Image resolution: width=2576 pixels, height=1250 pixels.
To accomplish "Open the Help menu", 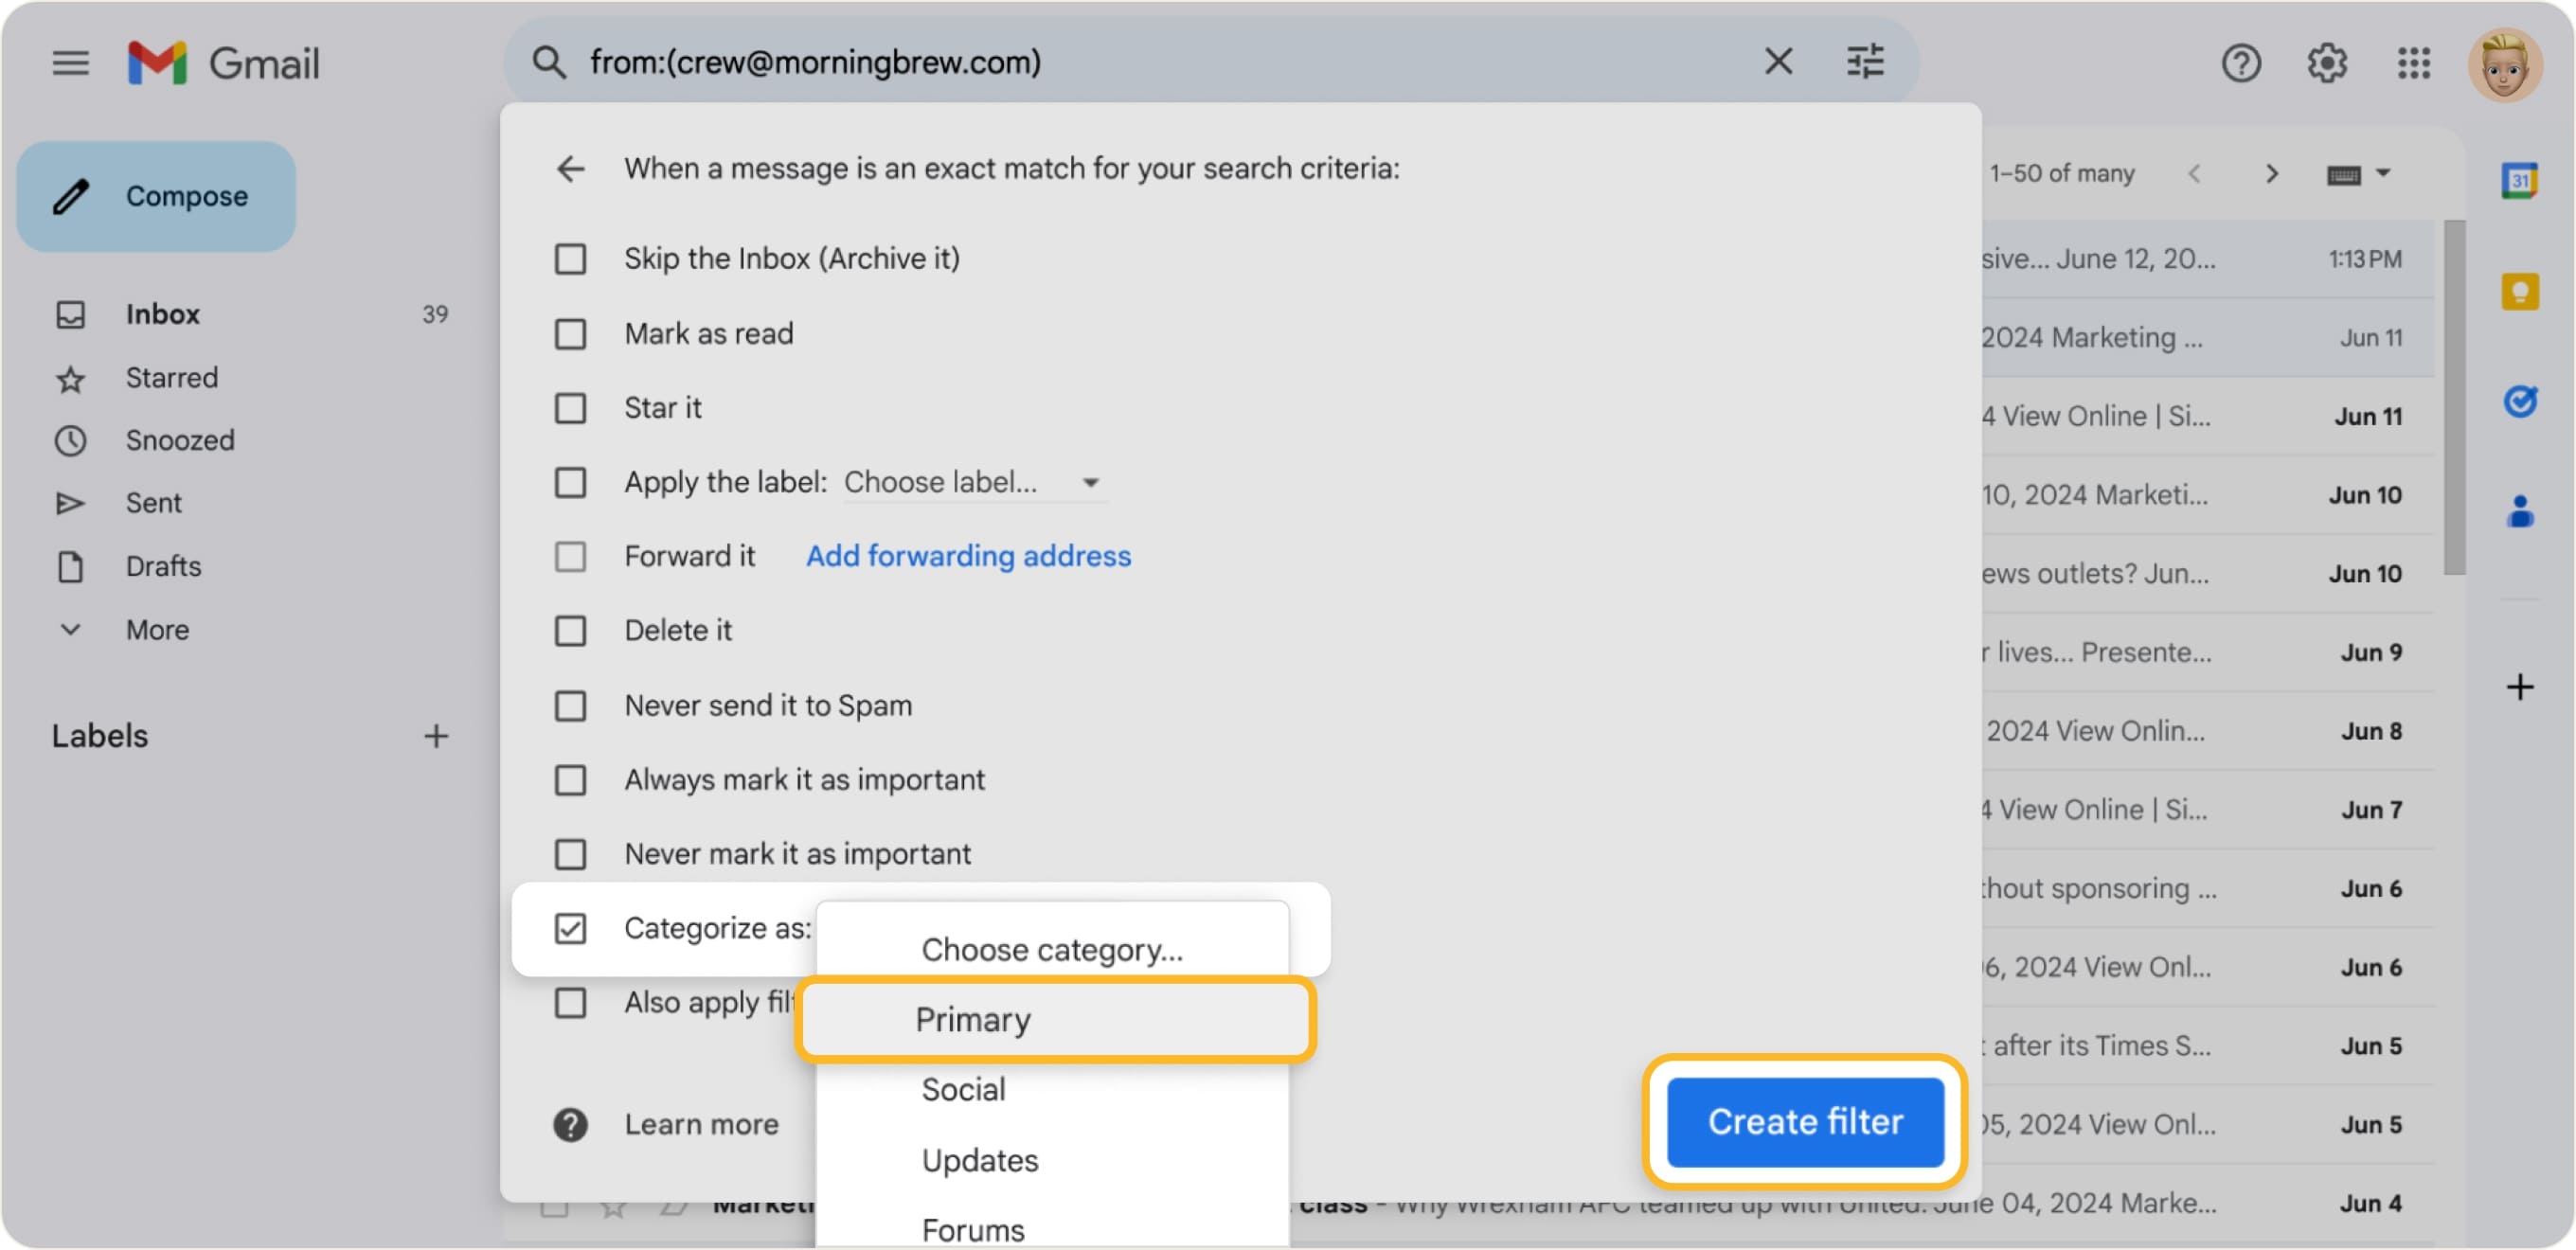I will pos(2242,62).
